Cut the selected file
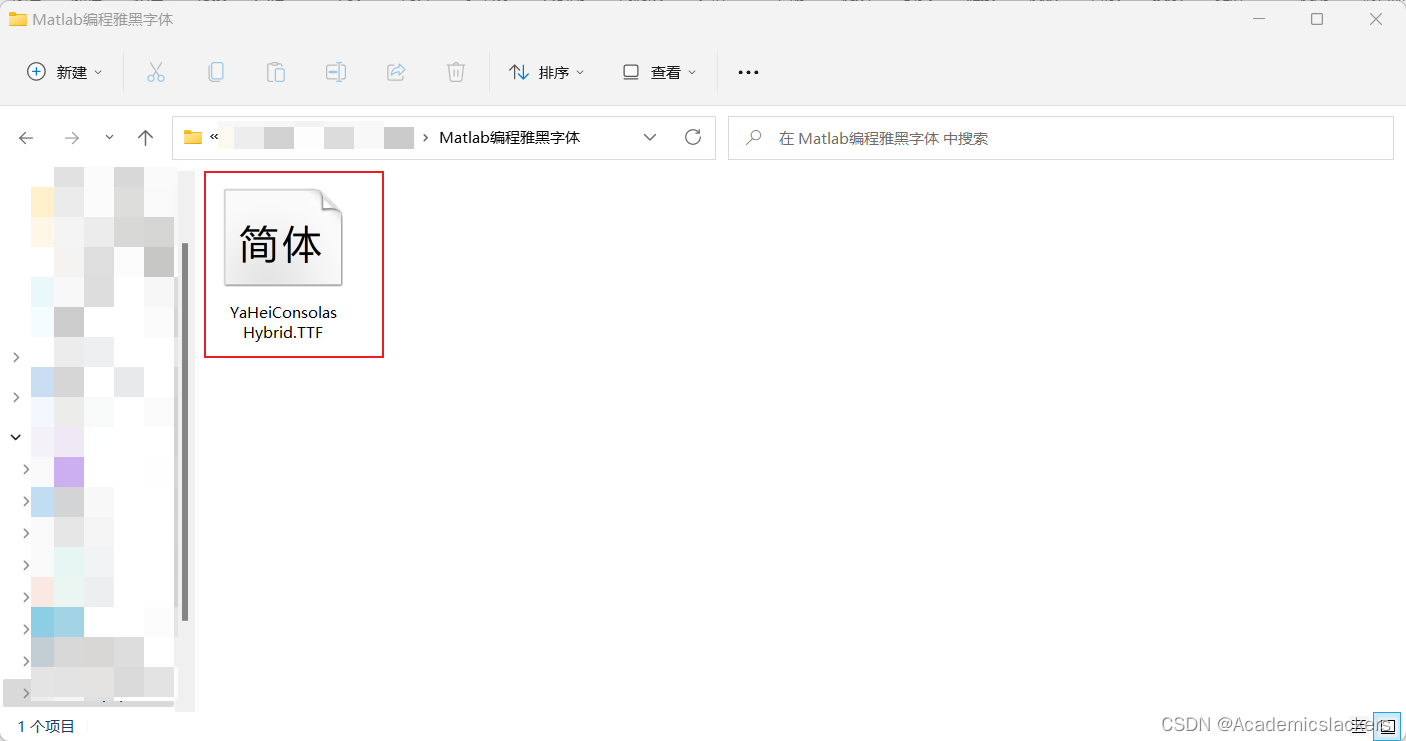The height and width of the screenshot is (741, 1406). coord(156,71)
